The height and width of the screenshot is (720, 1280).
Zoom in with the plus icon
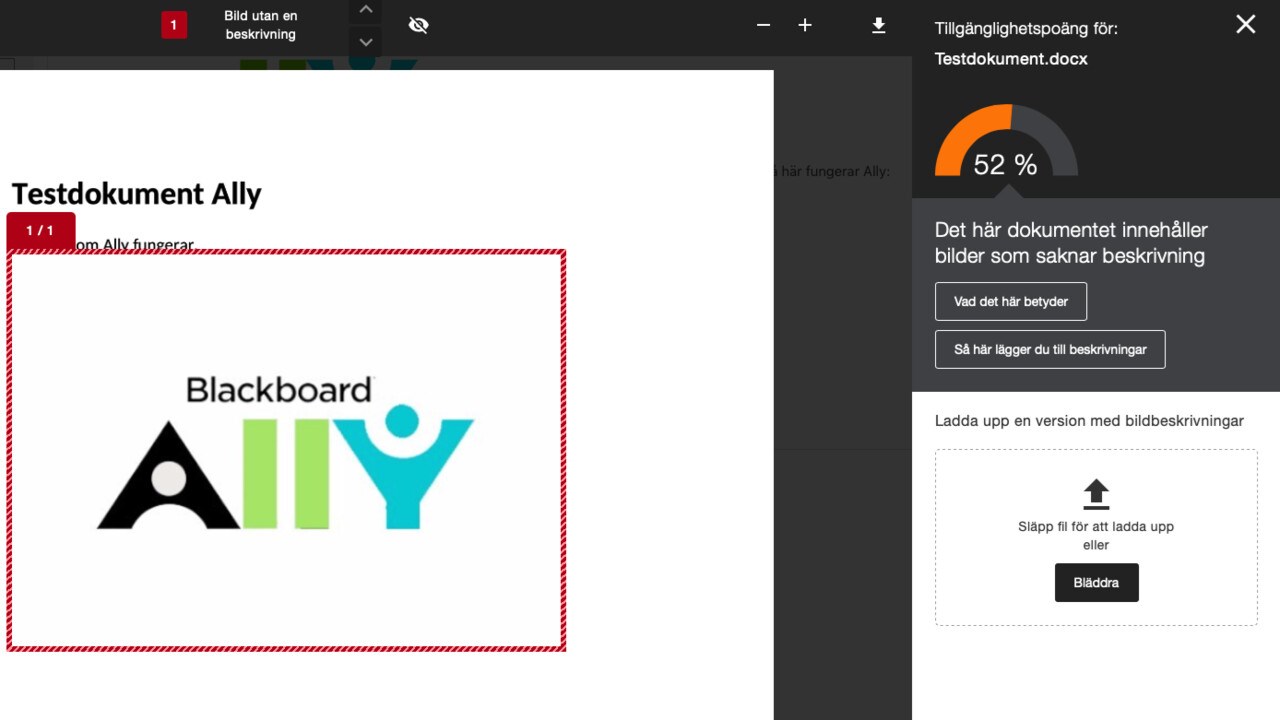click(805, 25)
